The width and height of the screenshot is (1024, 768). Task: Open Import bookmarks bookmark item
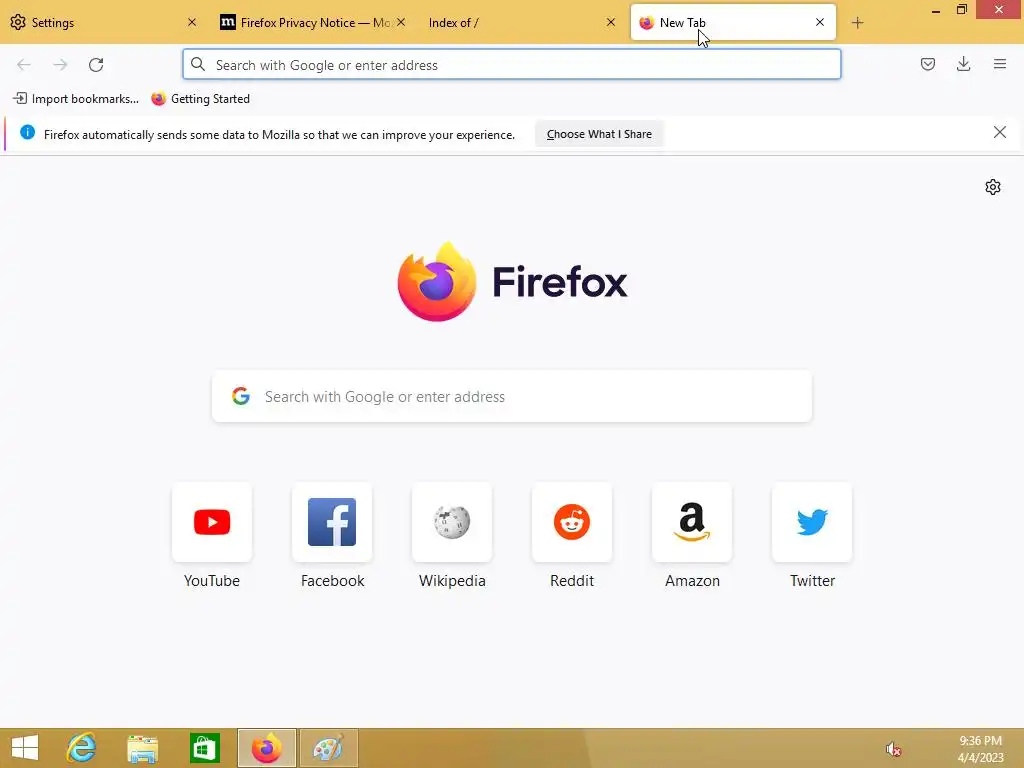[x=76, y=99]
